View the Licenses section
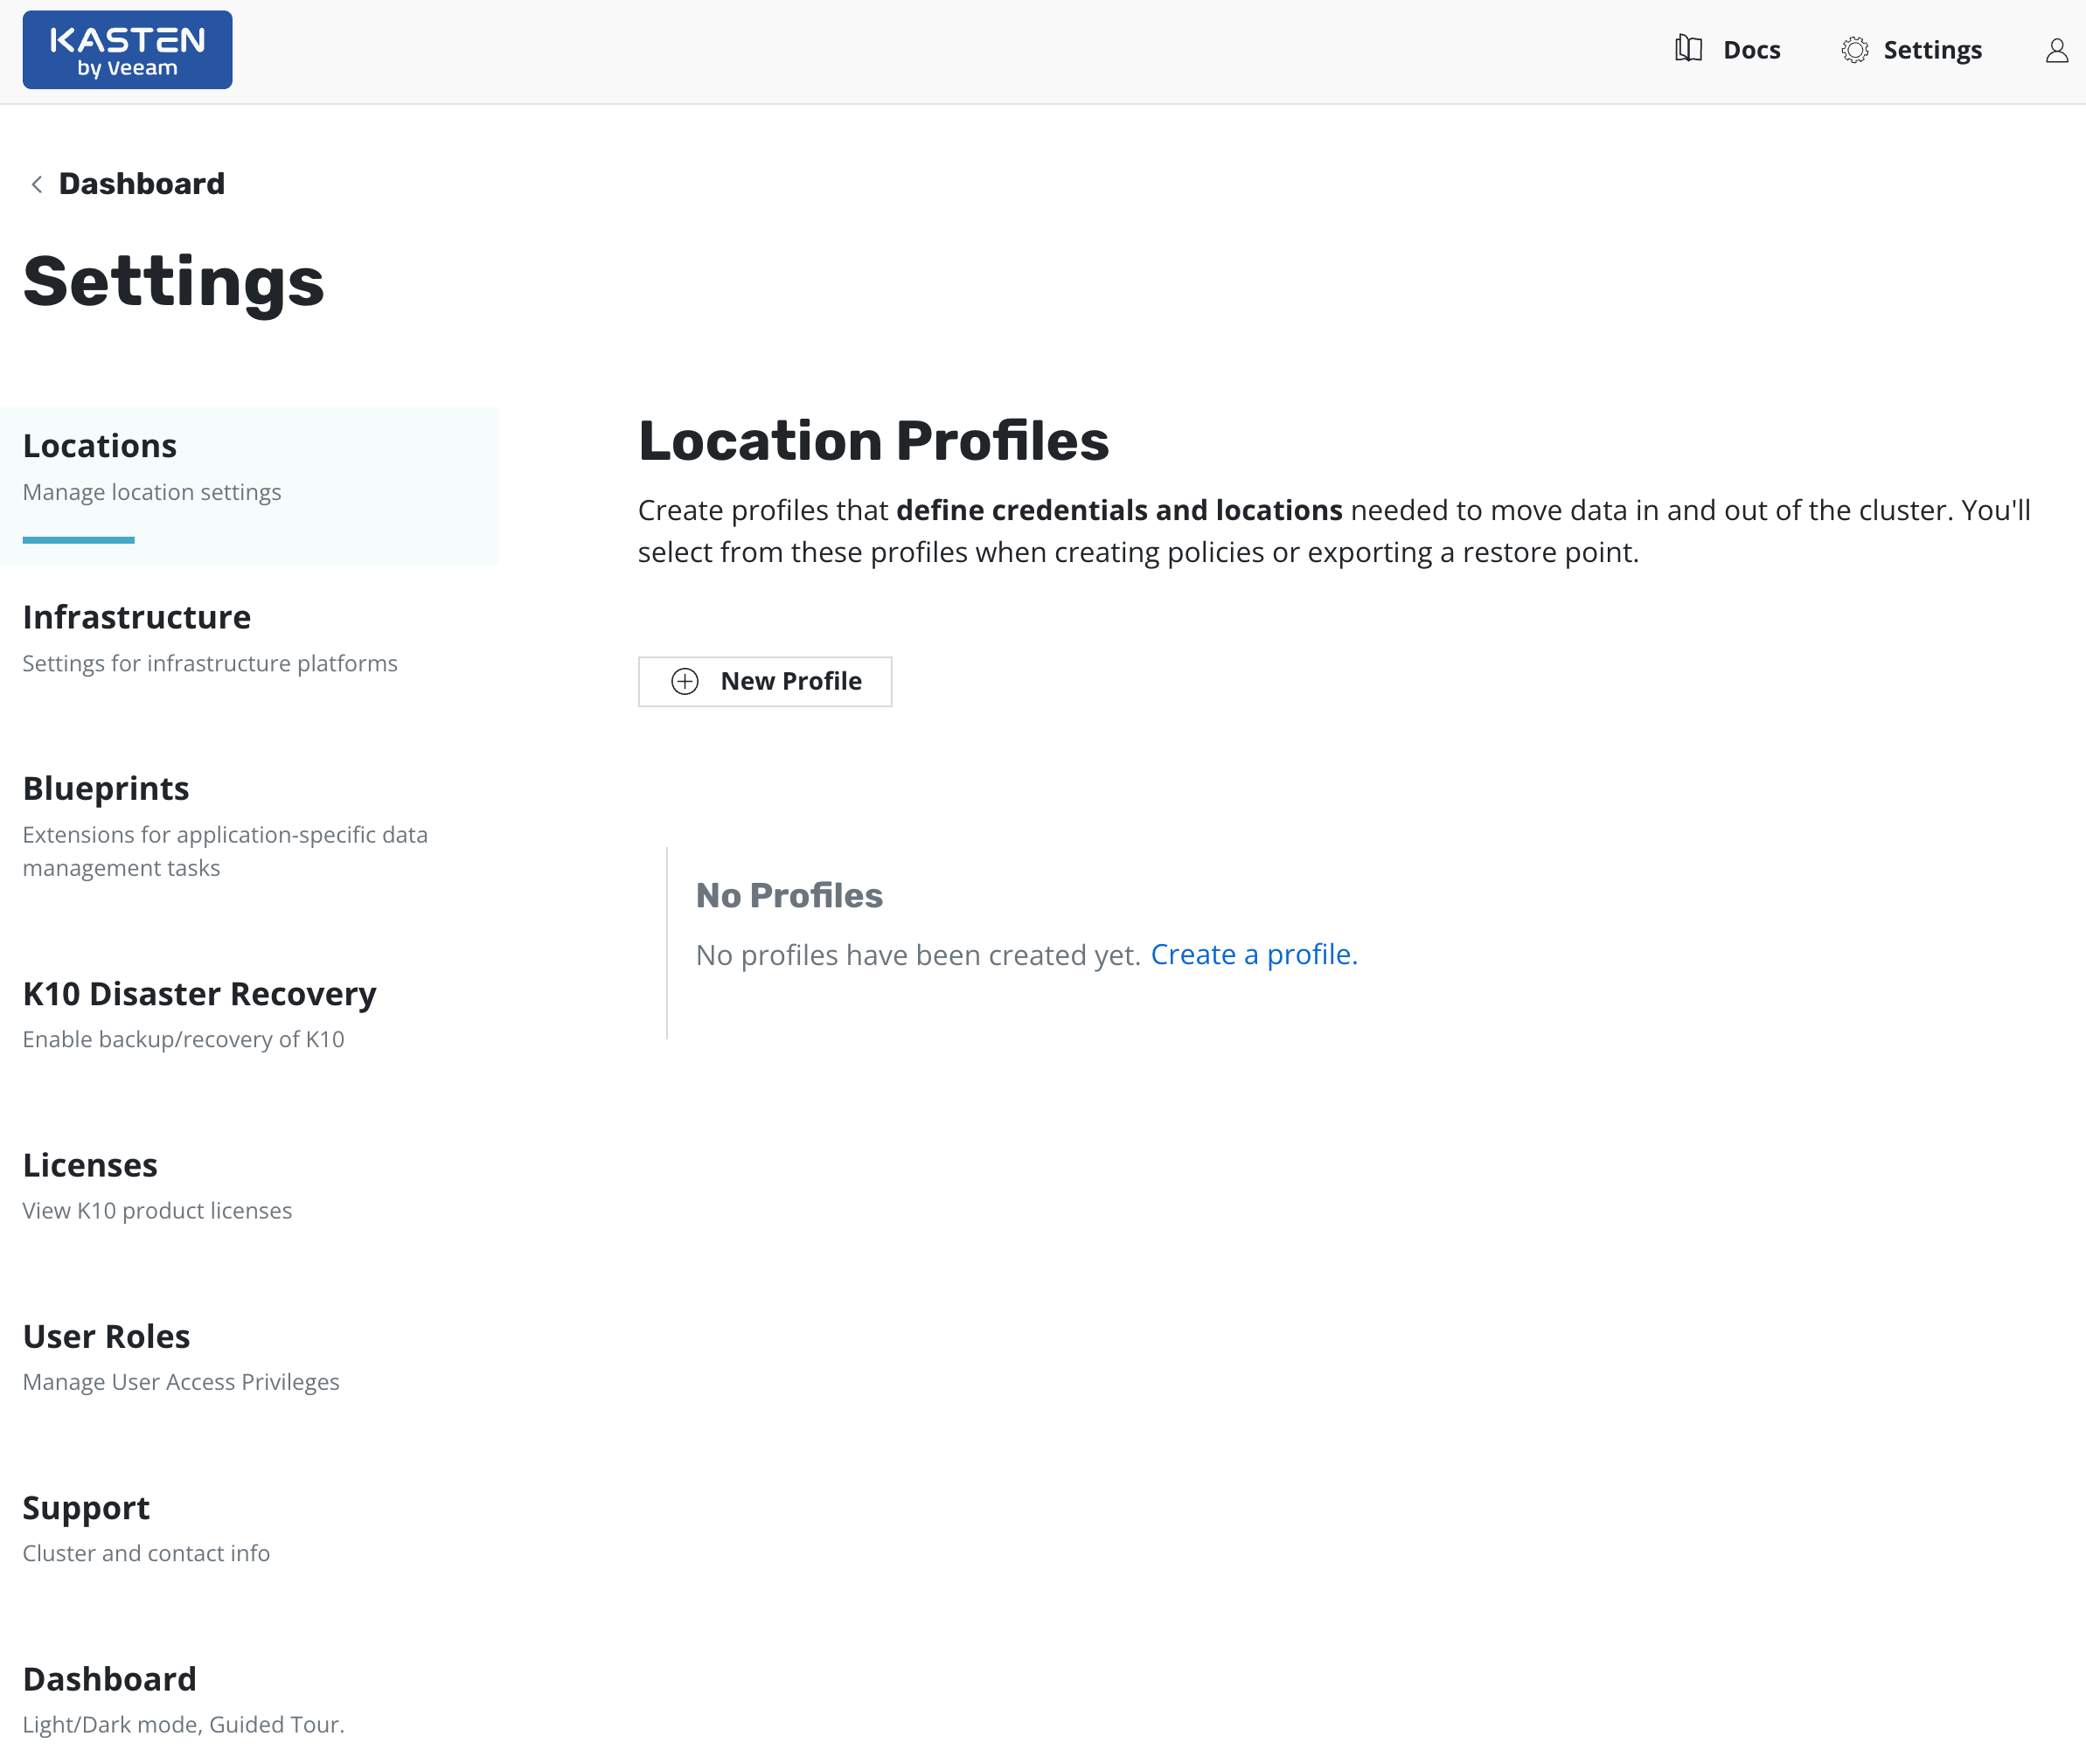Image resolution: width=2086 pixels, height=1764 pixels. click(90, 1166)
